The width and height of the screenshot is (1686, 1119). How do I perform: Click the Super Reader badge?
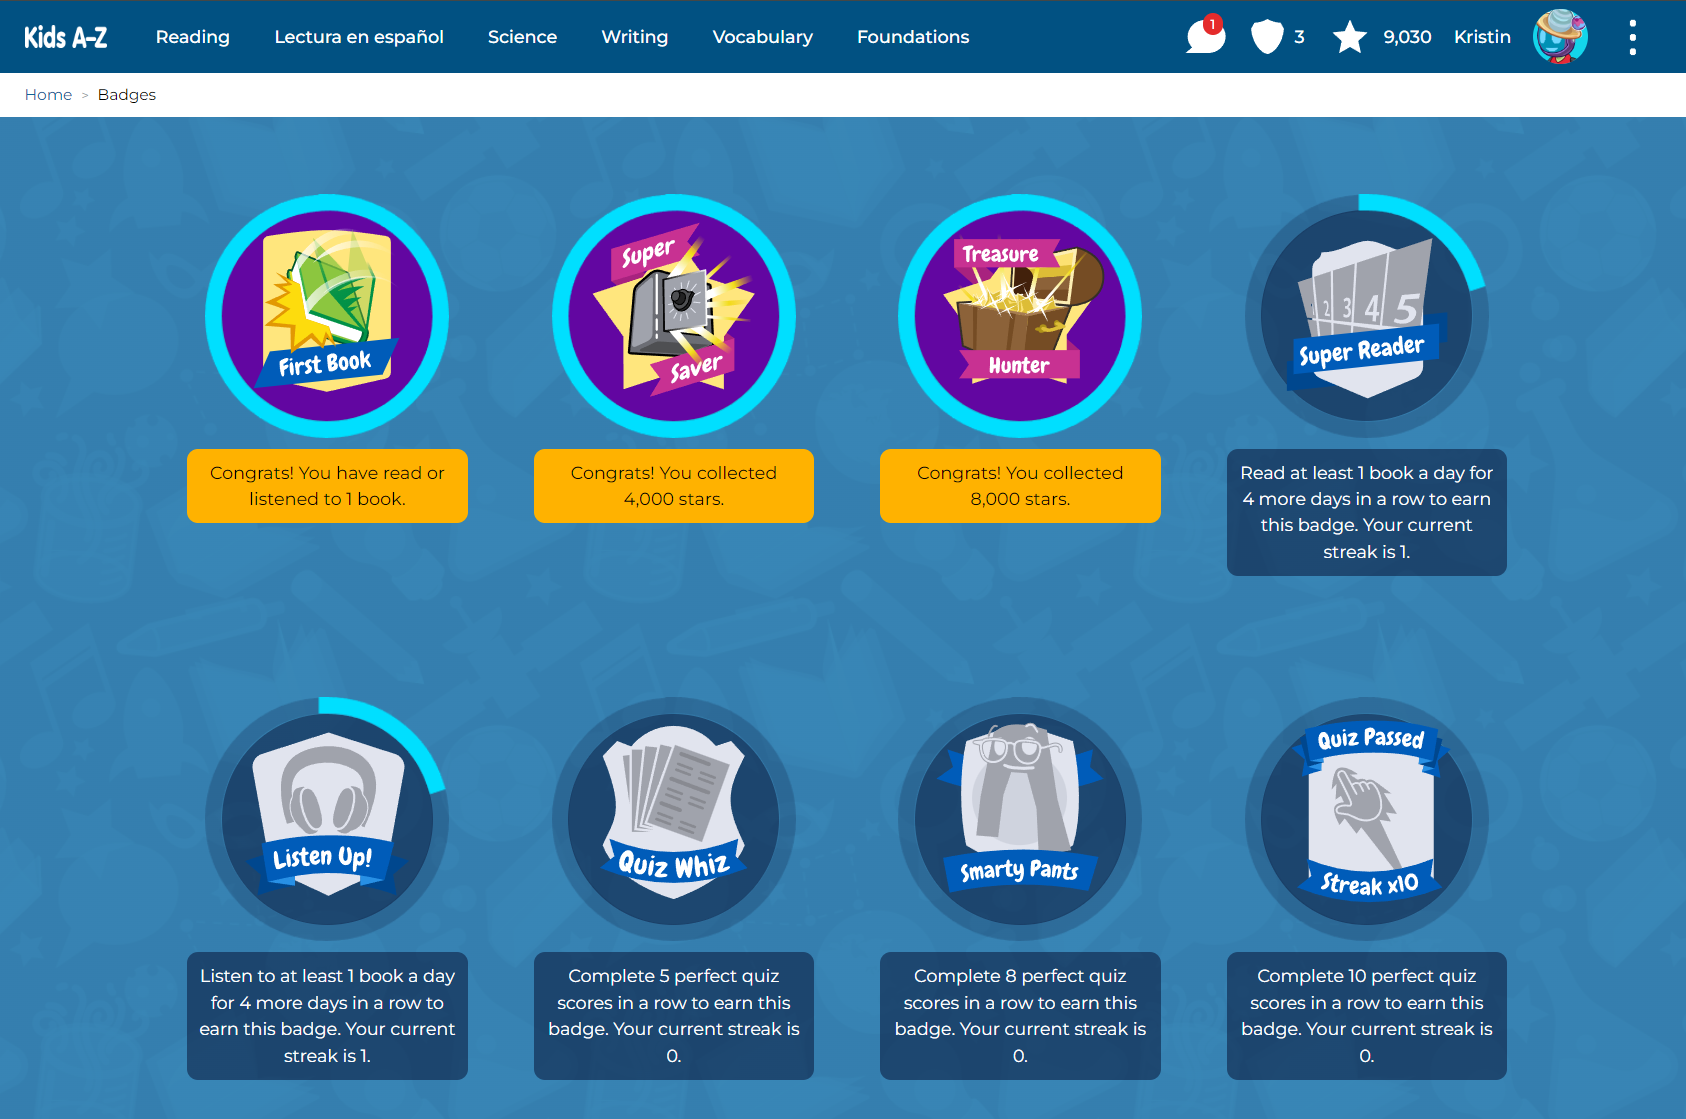1367,316
